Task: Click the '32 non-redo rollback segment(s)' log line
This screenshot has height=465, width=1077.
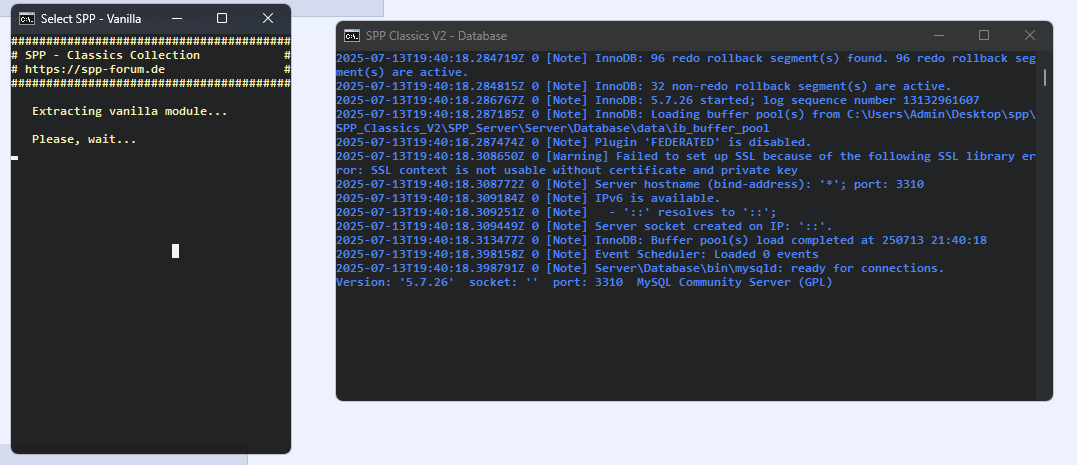Action: click(644, 86)
